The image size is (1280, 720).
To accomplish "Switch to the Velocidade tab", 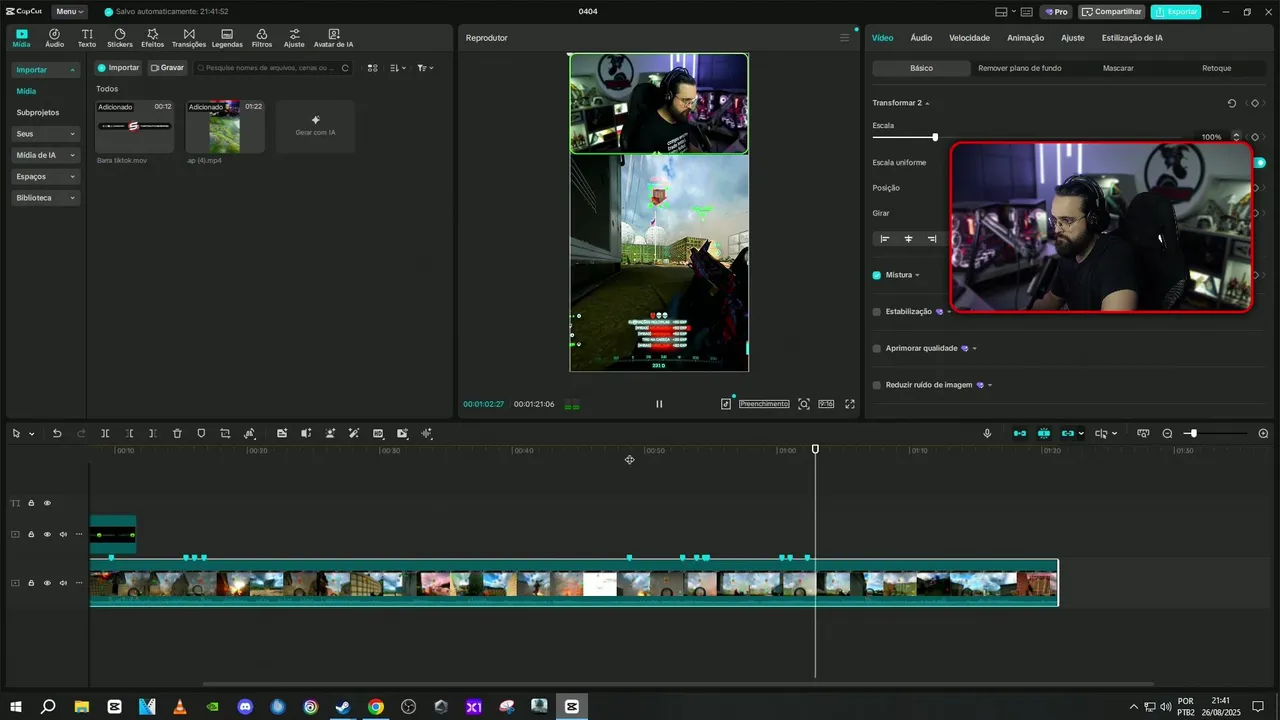I will 969,38.
